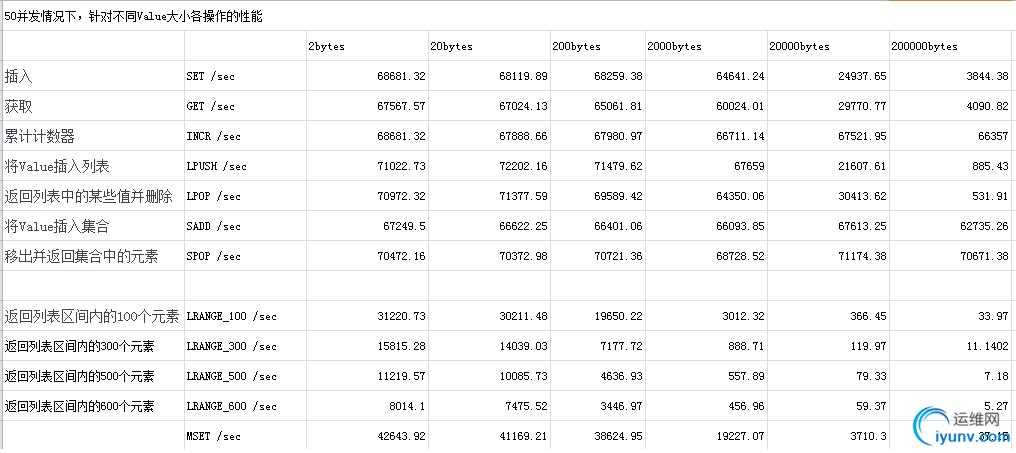Select the 200000bytes header cell
Screen dimensions: 1016x453
point(924,46)
